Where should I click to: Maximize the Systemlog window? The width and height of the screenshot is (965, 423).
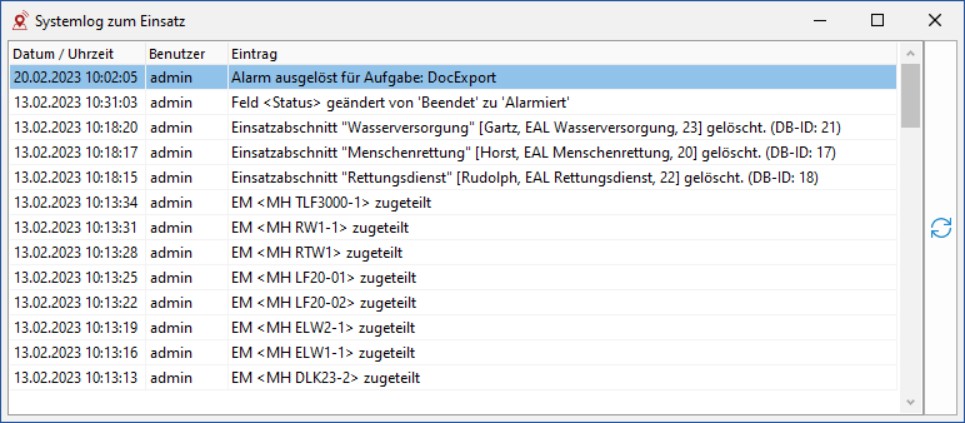(x=877, y=21)
